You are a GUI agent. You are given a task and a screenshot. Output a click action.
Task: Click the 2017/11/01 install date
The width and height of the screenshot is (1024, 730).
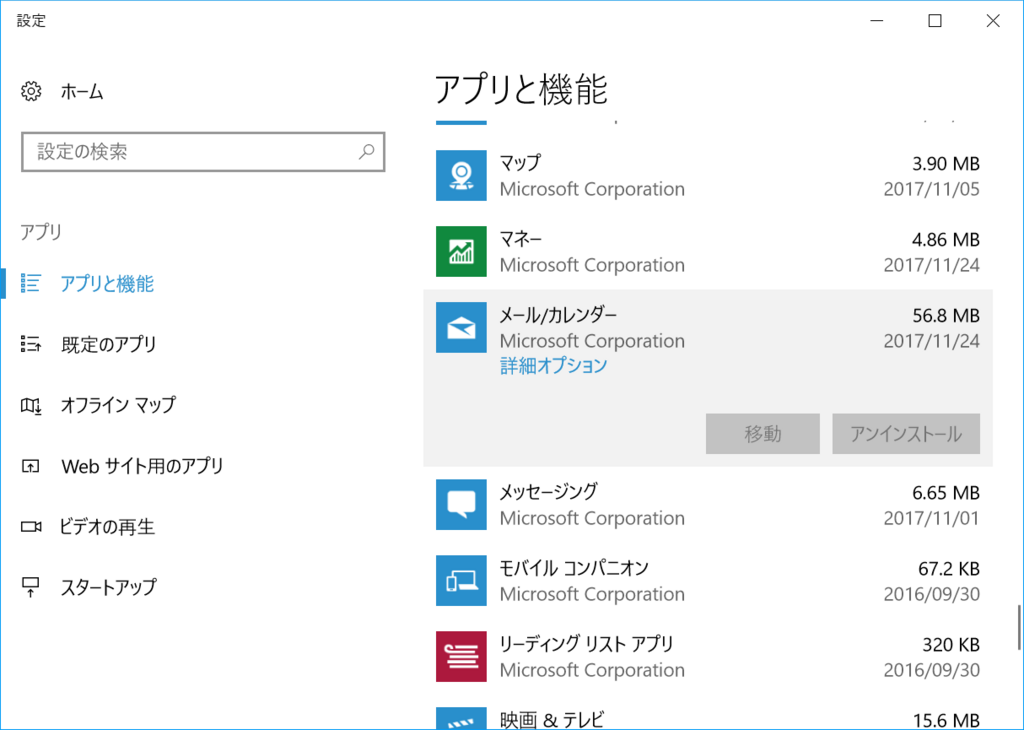pyautogui.click(x=931, y=518)
